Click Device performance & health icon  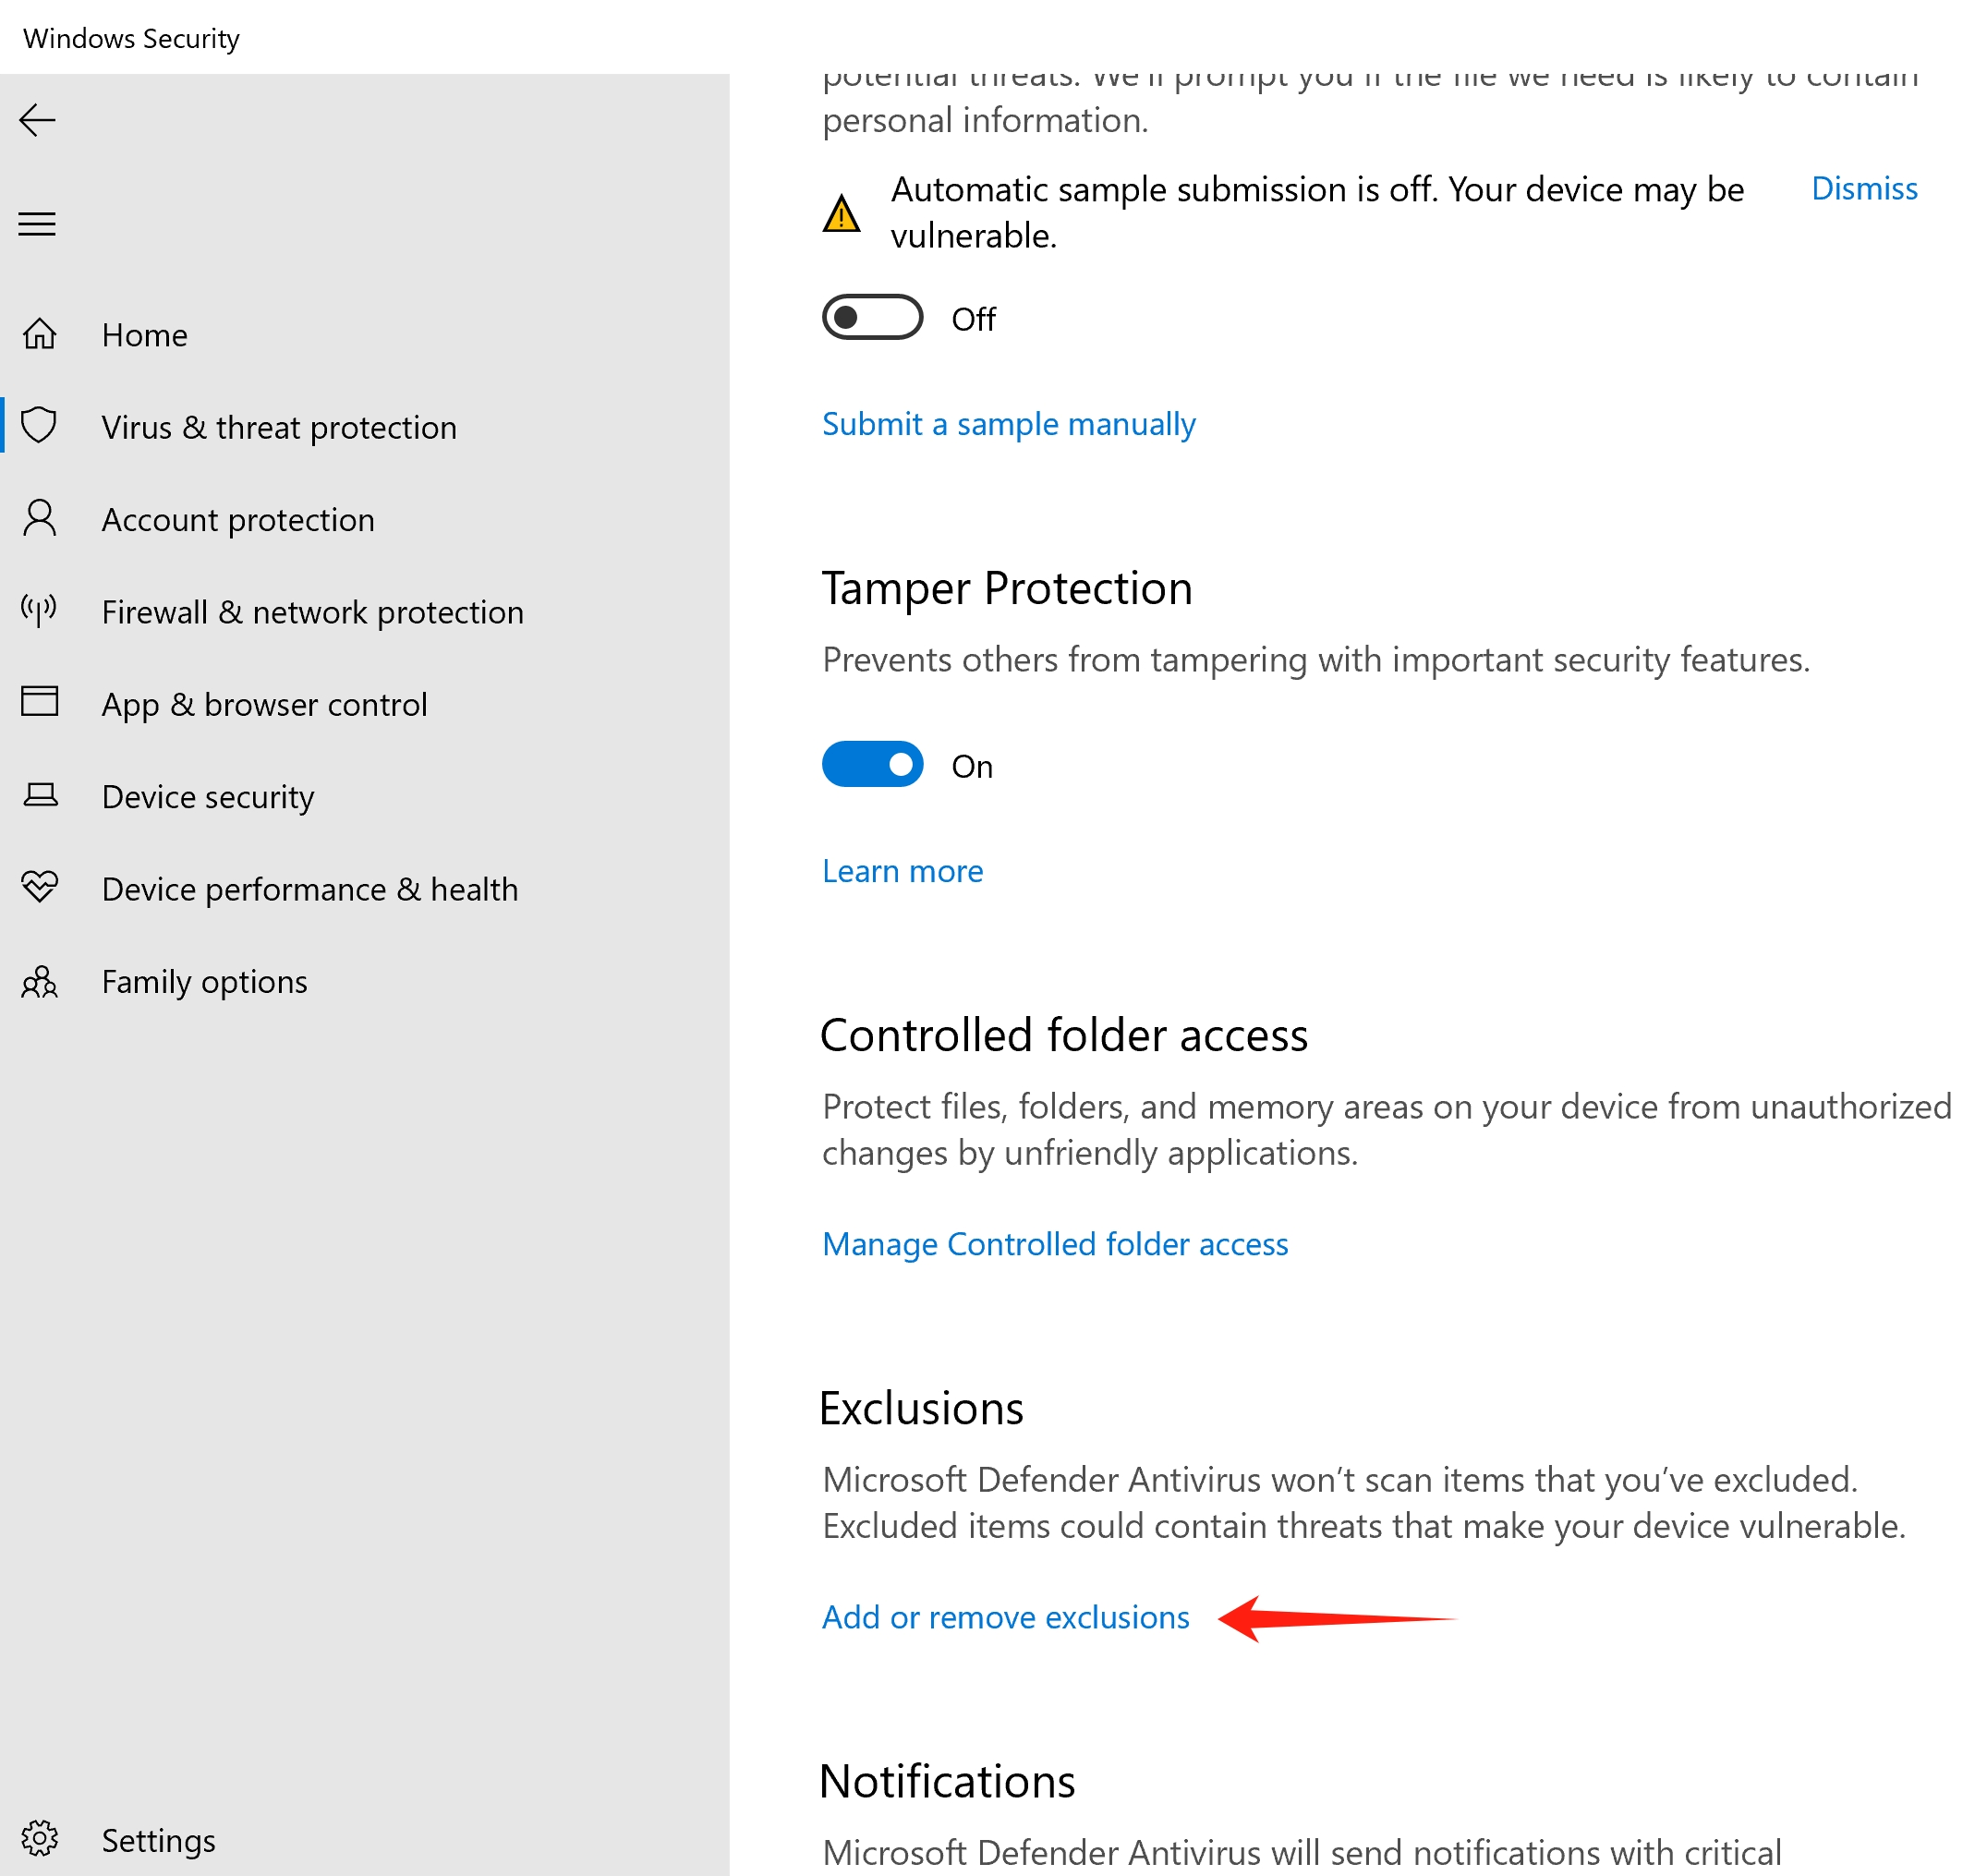tap(44, 889)
